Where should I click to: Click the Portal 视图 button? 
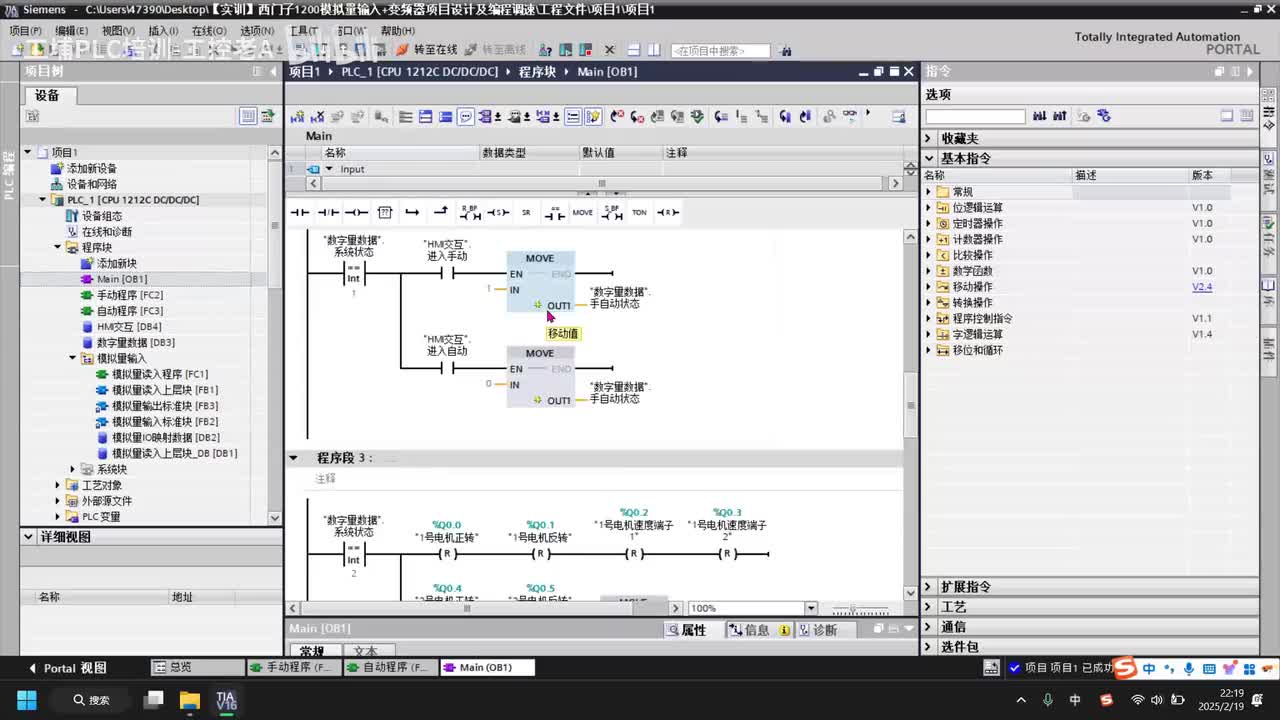[x=68, y=668]
